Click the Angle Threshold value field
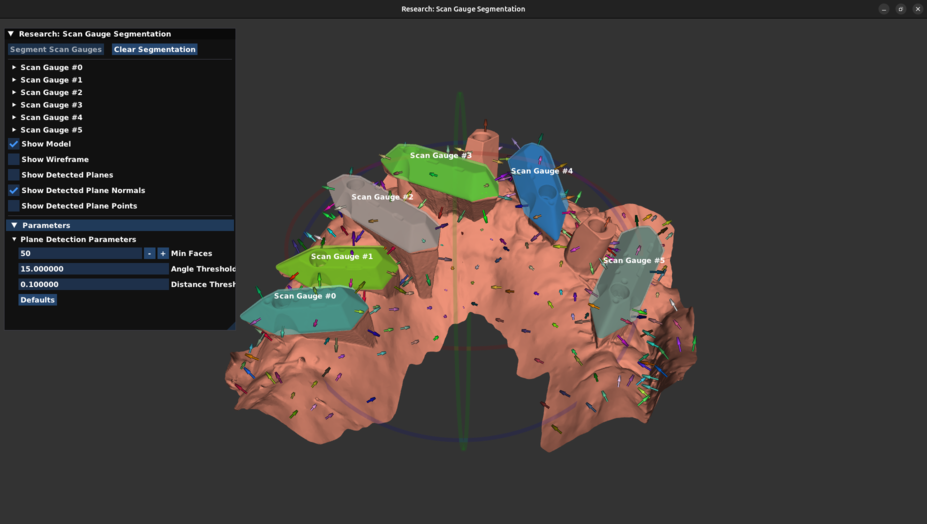The width and height of the screenshot is (927, 524). click(93, 269)
